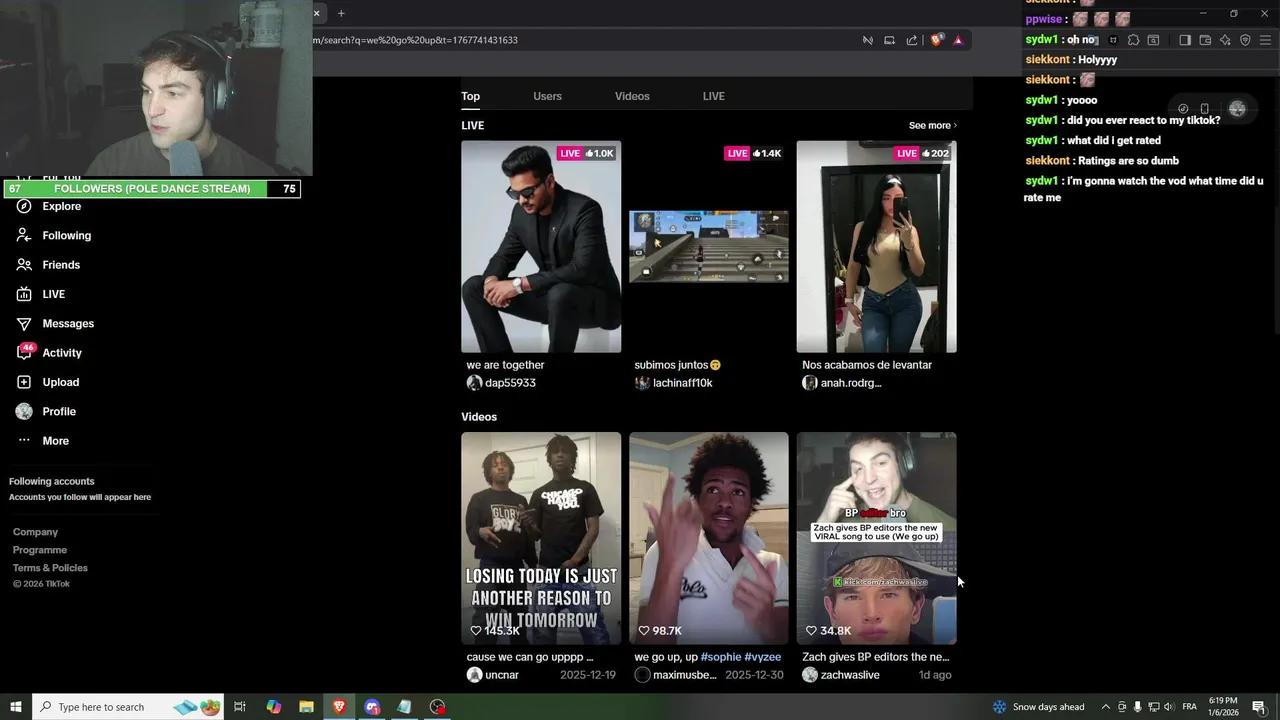
Task: Click the browser address bar URL
Action: point(415,40)
